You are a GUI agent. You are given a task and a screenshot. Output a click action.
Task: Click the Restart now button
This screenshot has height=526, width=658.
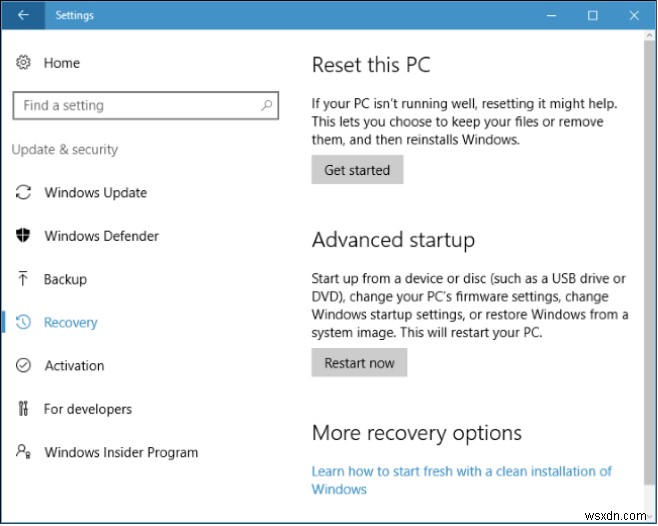359,362
